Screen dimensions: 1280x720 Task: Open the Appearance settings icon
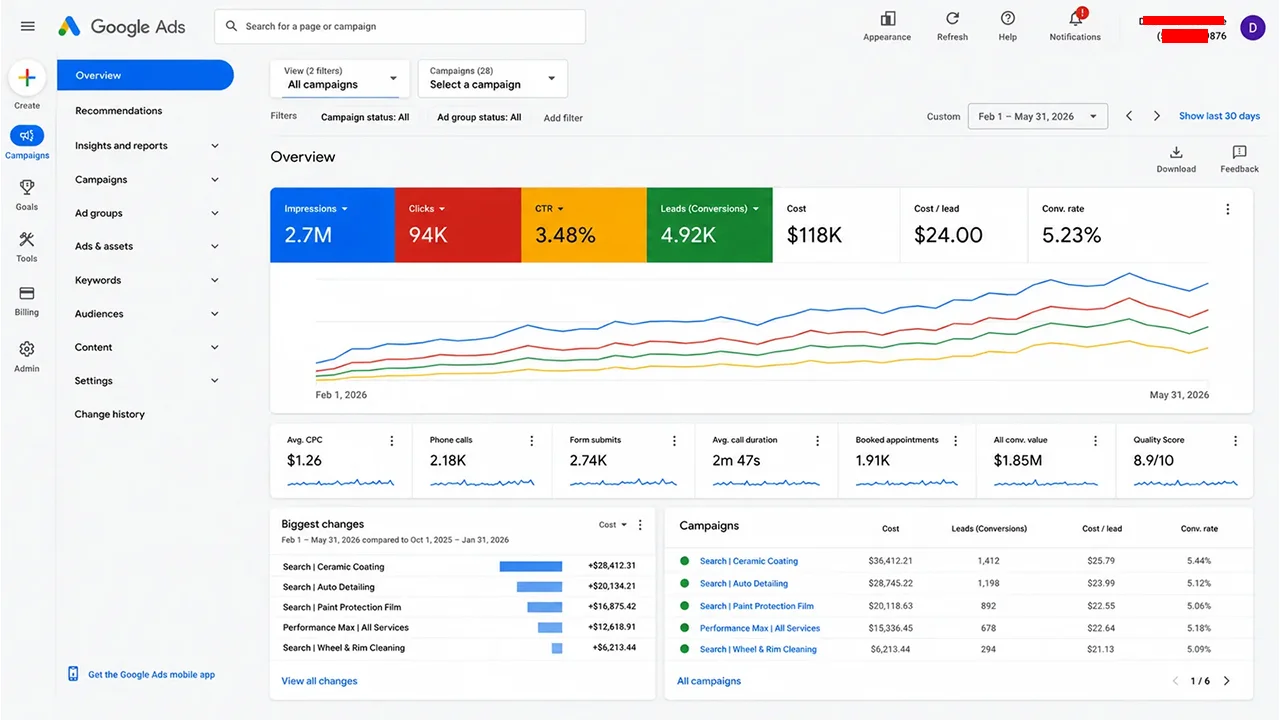click(887, 19)
